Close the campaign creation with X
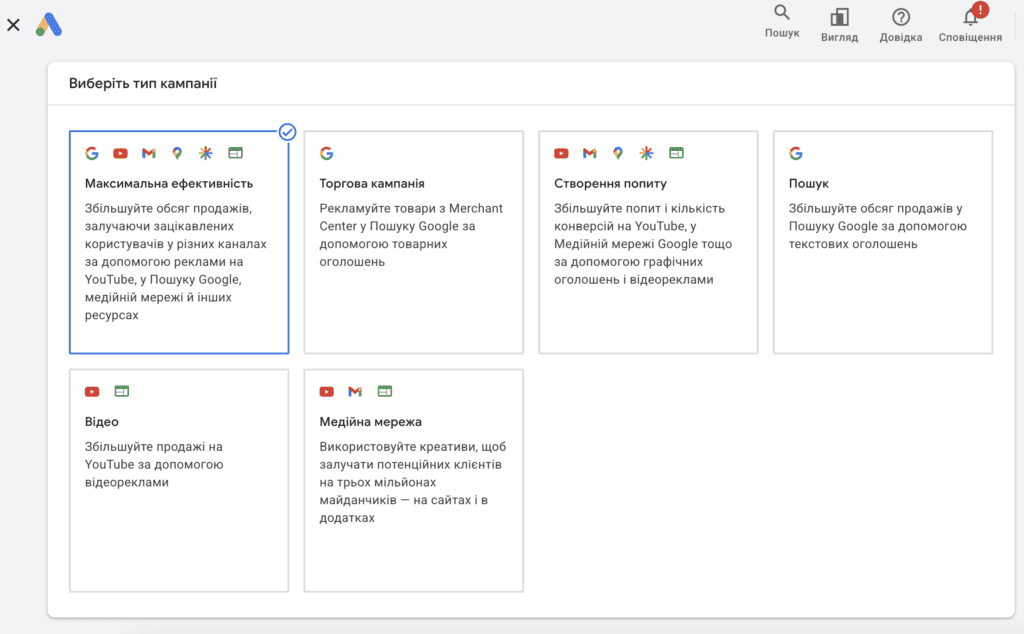The image size is (1024, 634). [x=13, y=25]
